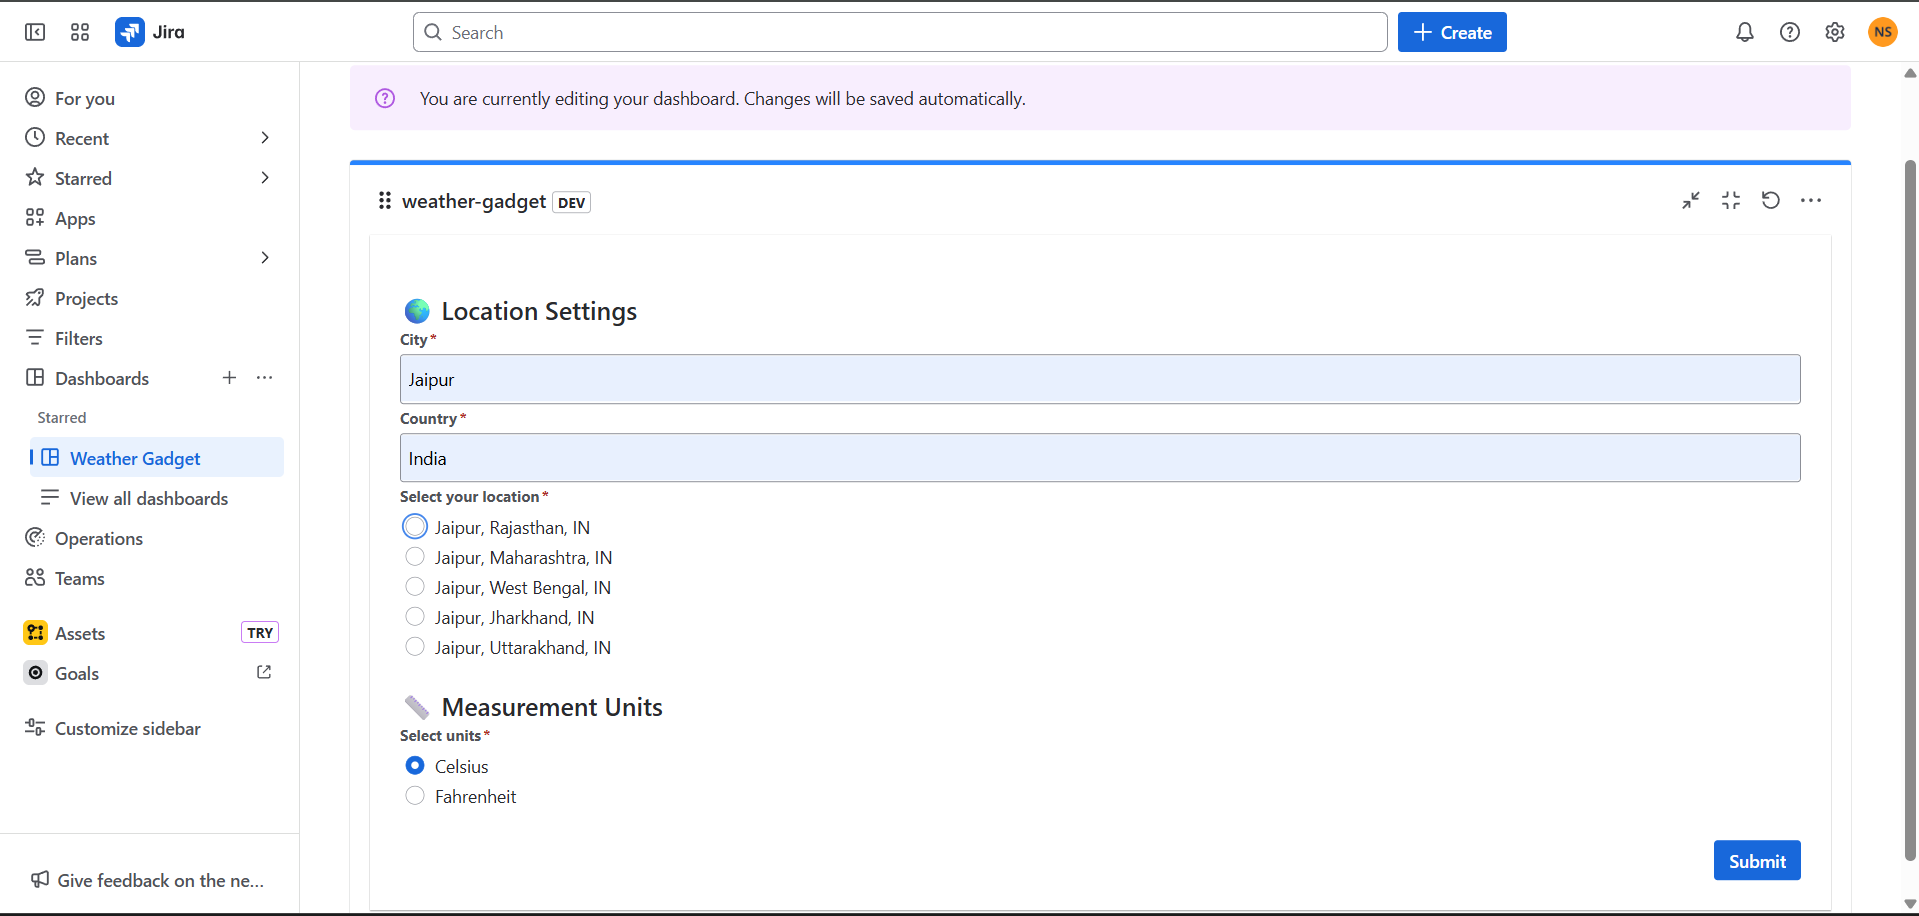Select Jaipur, Maharashtra, IN location

(x=415, y=556)
